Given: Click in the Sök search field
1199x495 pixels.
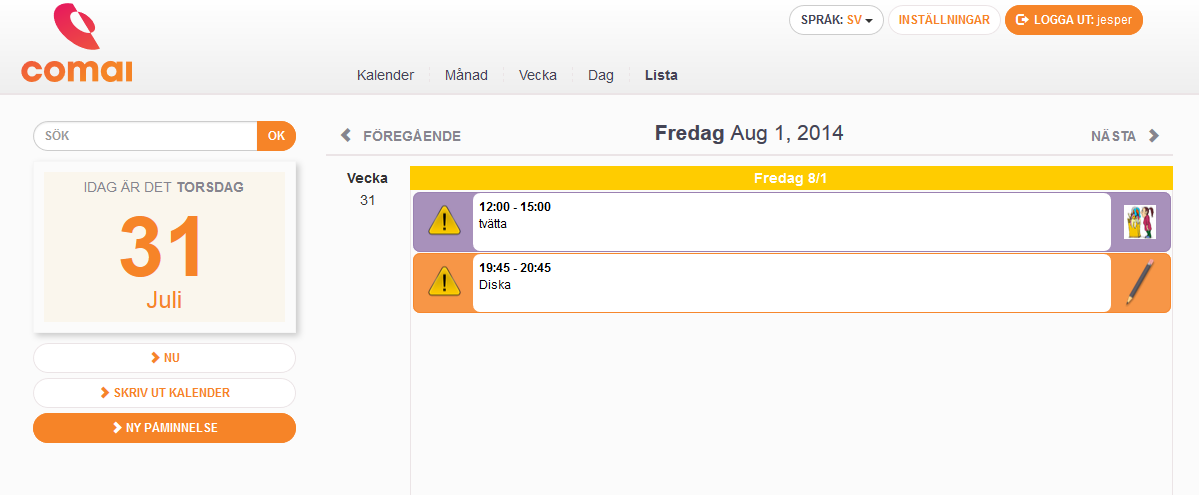Looking at the screenshot, I should 145,136.
